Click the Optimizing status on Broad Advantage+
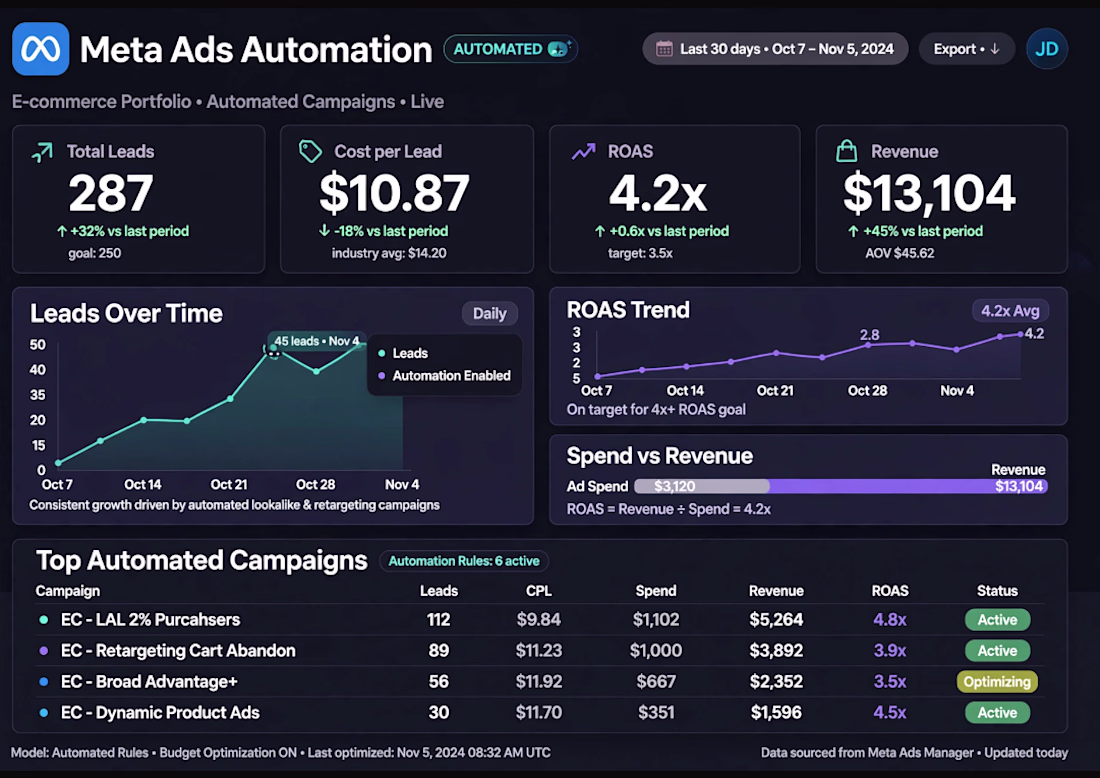The image size is (1100, 778). click(x=997, y=681)
